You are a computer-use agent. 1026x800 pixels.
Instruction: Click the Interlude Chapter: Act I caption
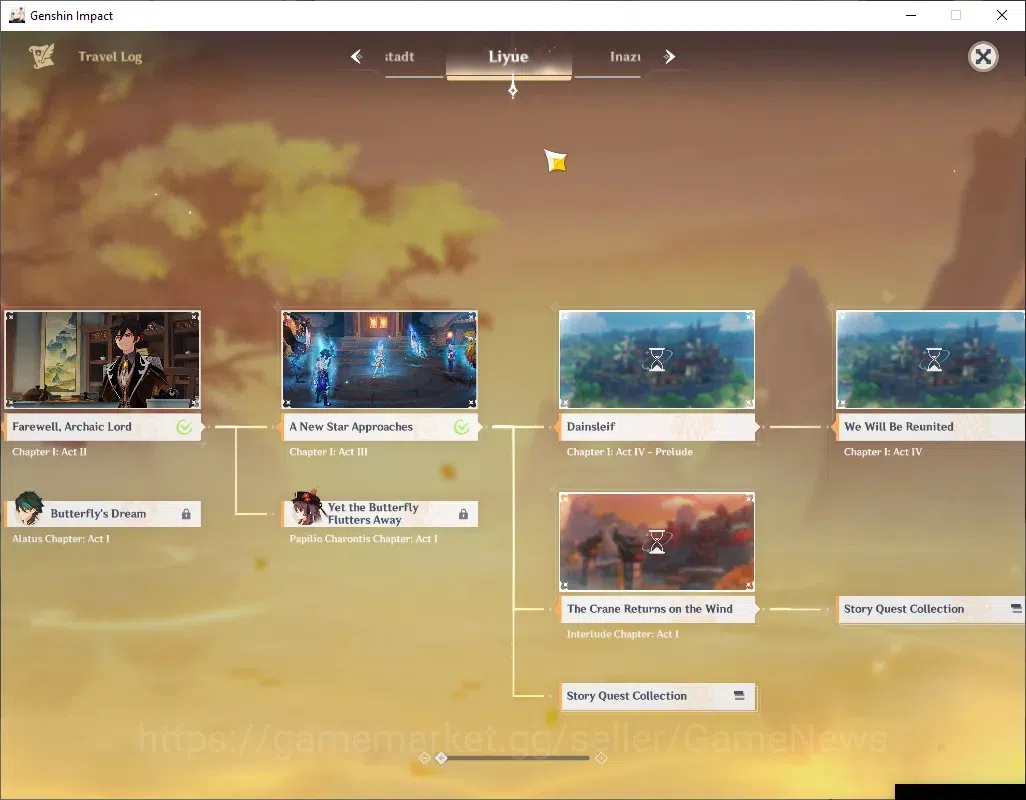(x=622, y=634)
